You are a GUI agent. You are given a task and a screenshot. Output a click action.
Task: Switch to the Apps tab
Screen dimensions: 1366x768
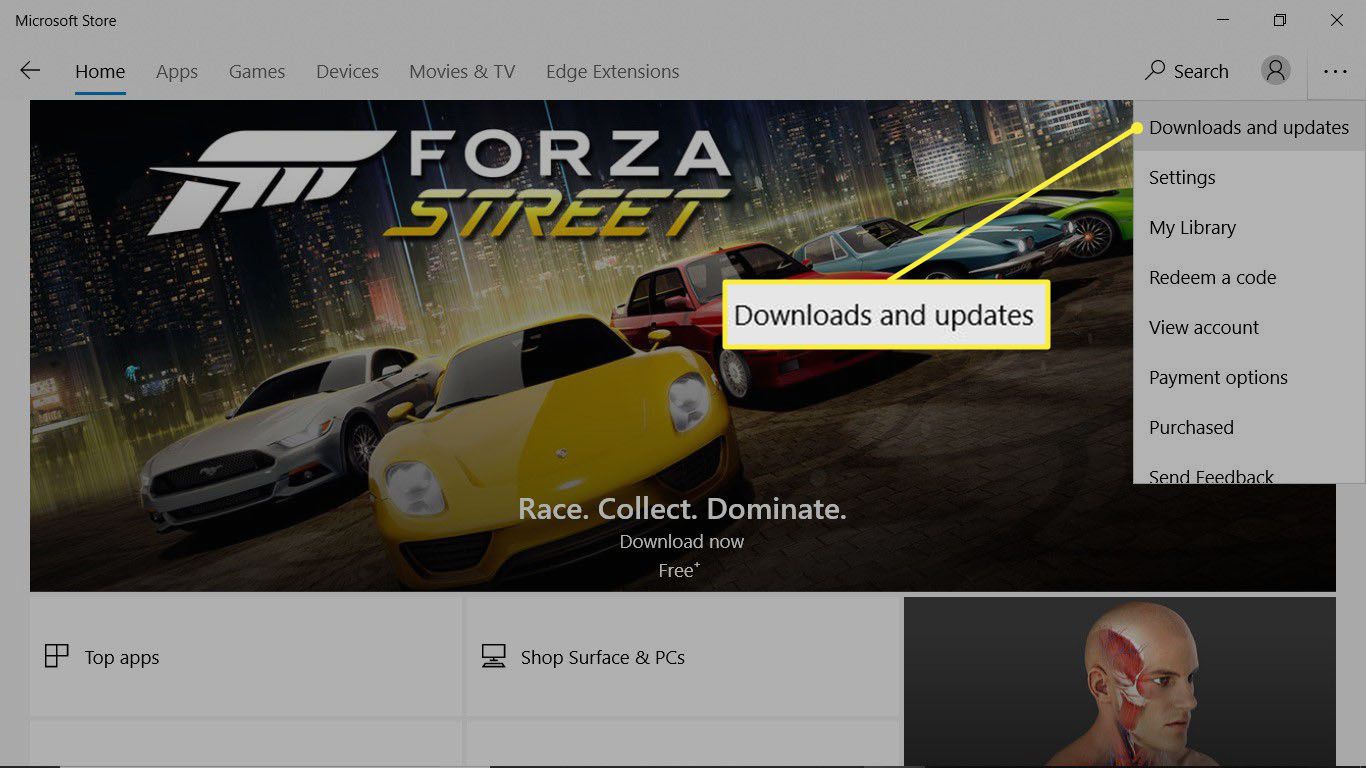point(177,72)
